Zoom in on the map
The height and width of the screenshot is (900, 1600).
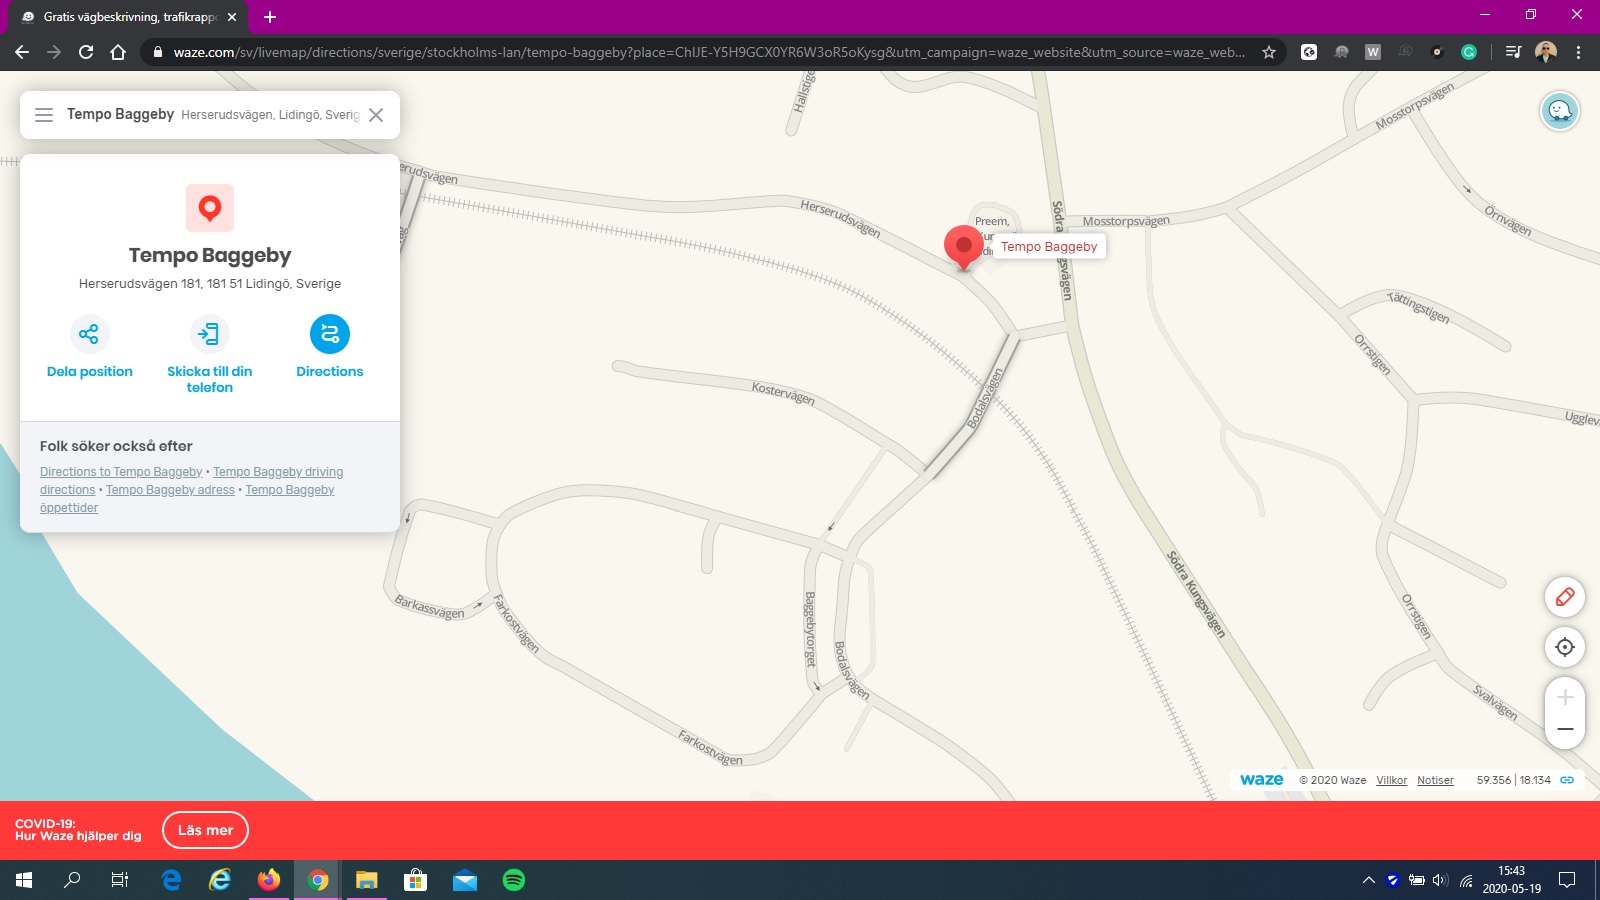pyautogui.click(x=1565, y=697)
